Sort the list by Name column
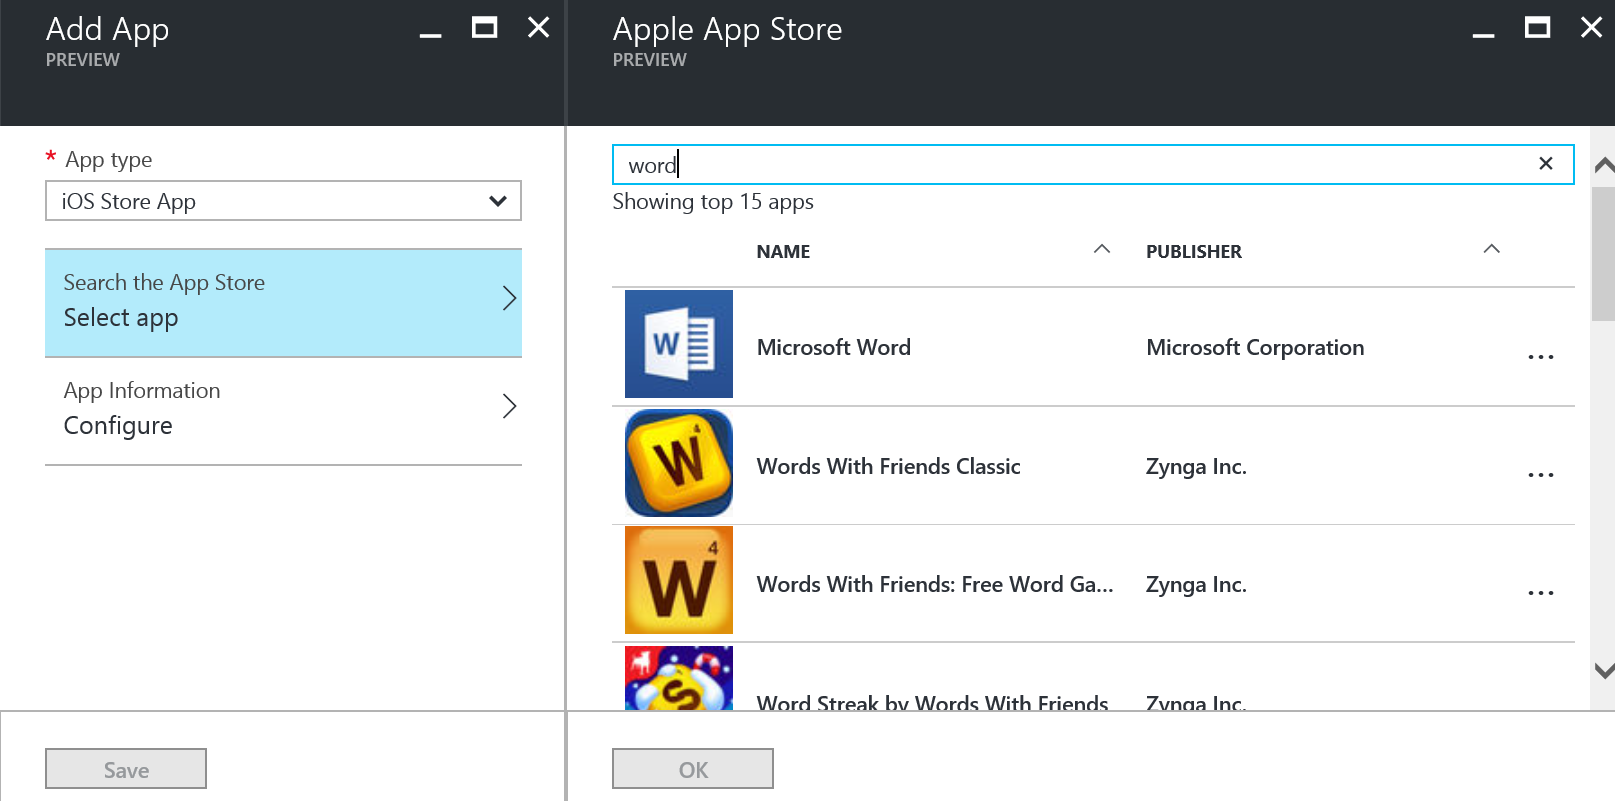Viewport: 1615px width, 801px height. (x=783, y=252)
